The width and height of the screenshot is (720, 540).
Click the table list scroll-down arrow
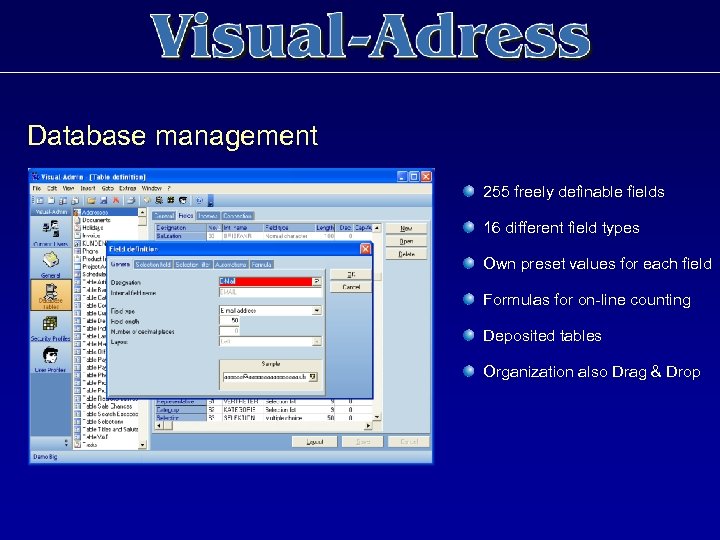click(142, 445)
